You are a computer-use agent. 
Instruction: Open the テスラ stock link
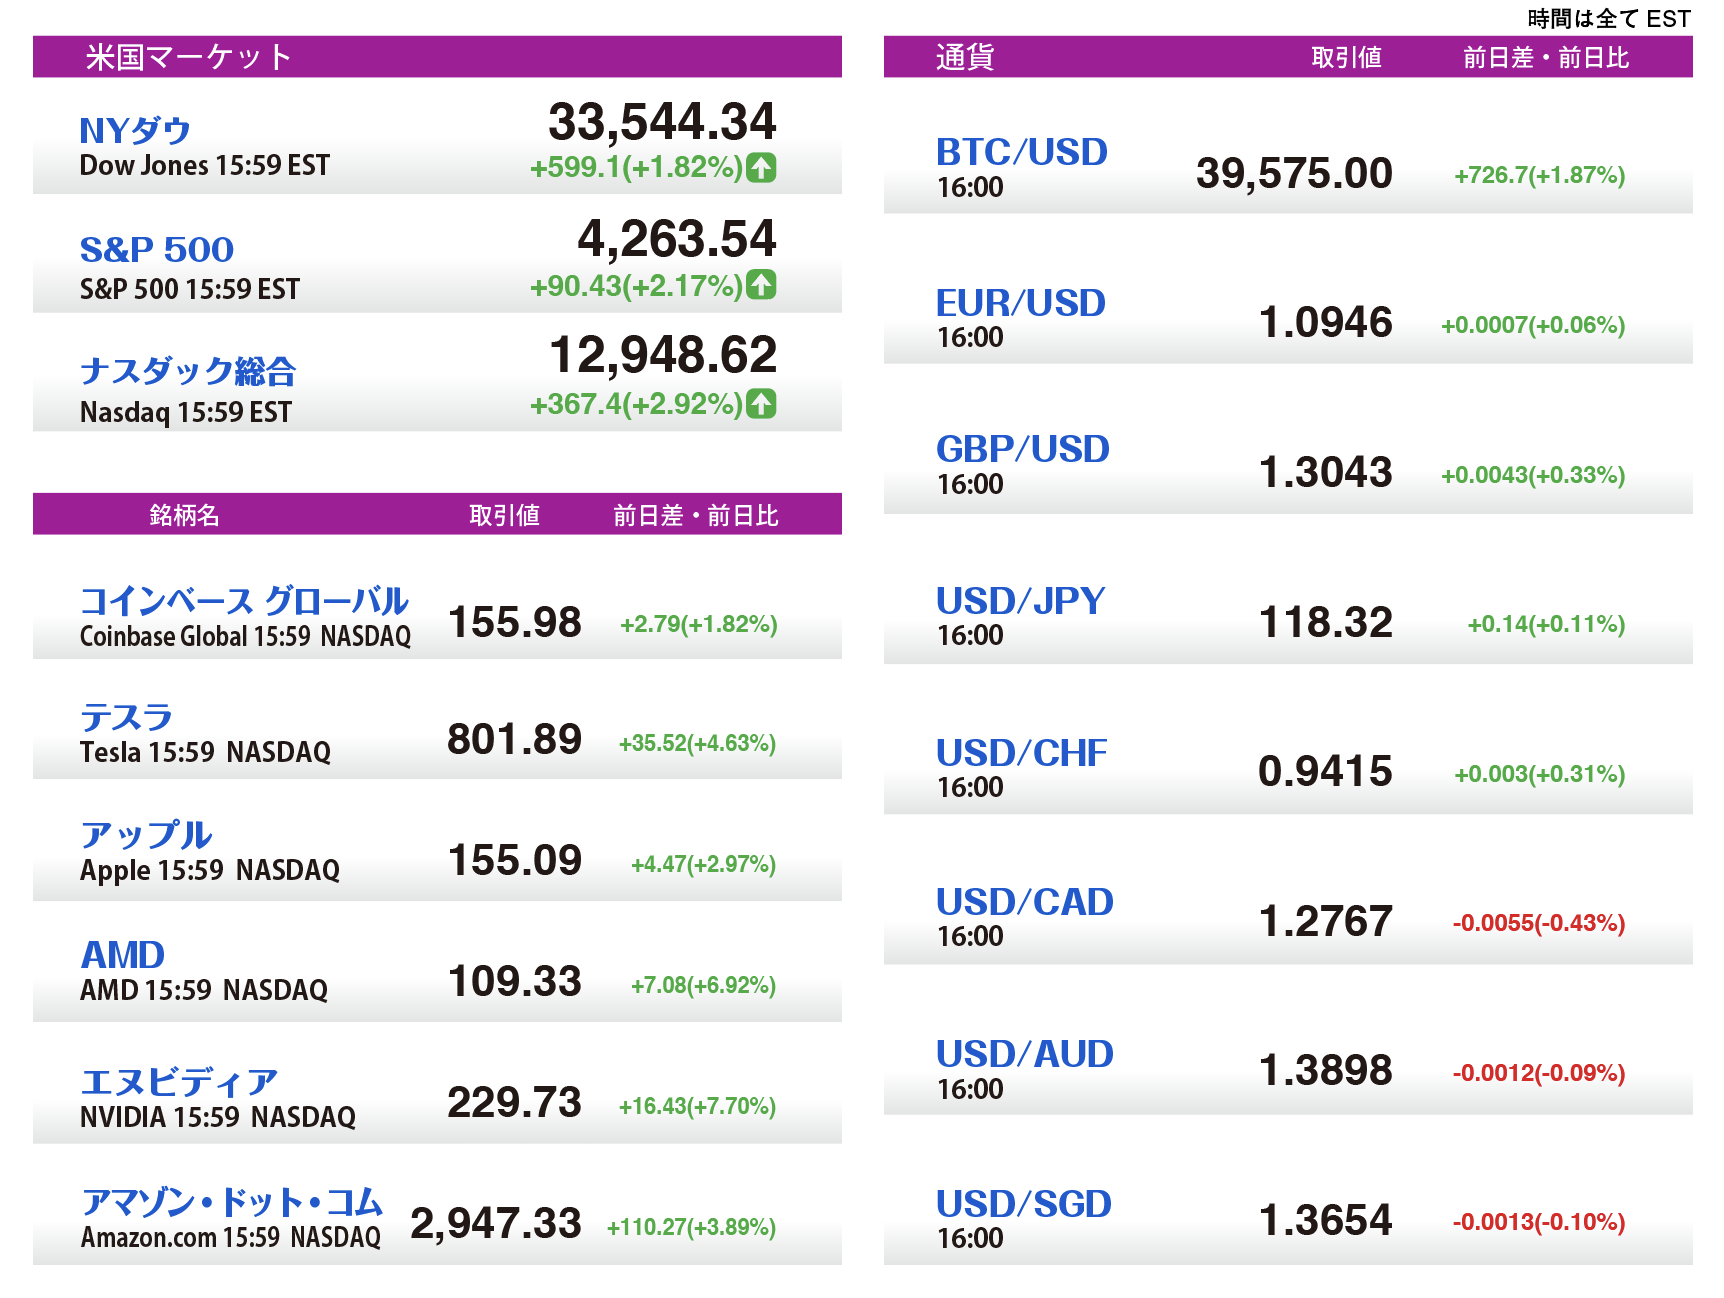(126, 717)
